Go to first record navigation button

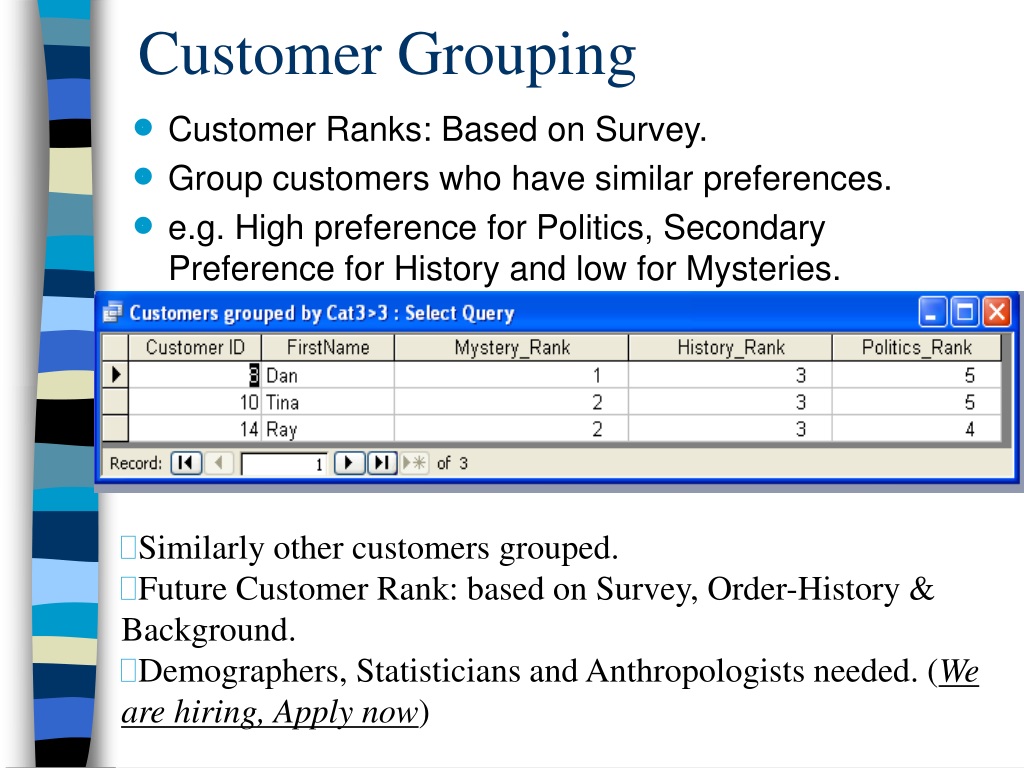[186, 463]
